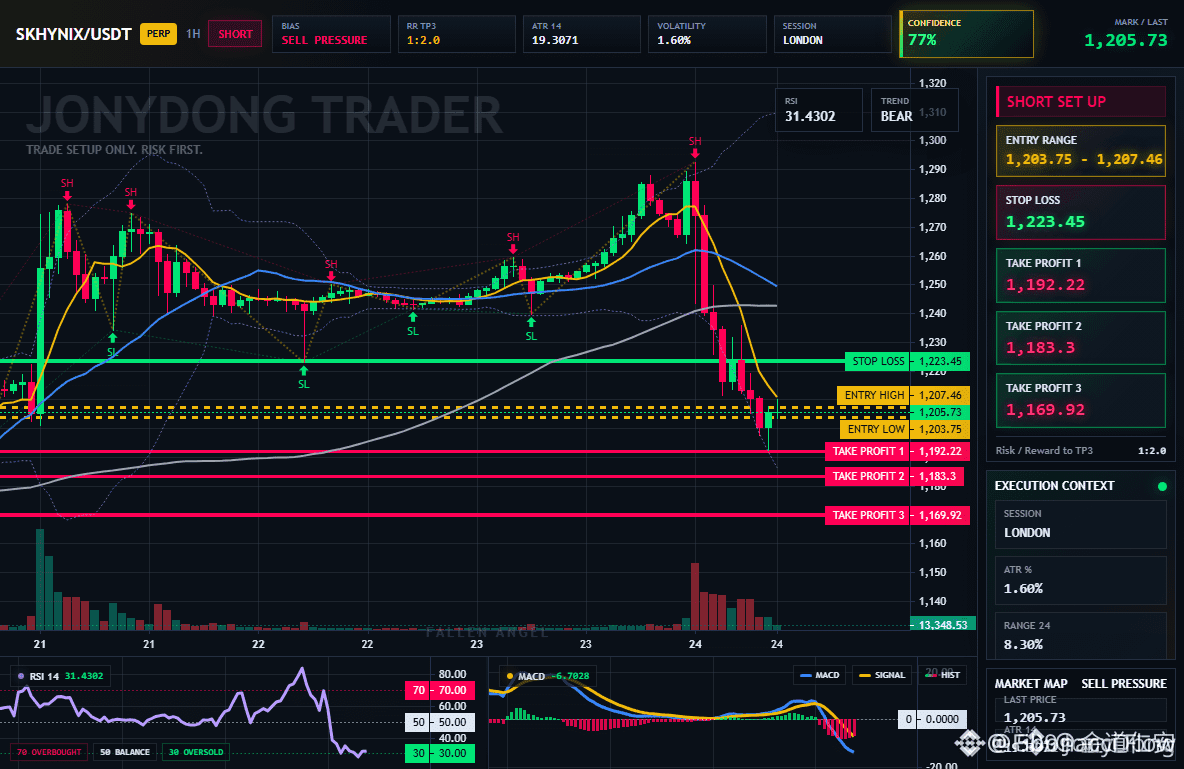Screen dimensions: 1184x769
Task: Click the MACD -6.7028 indicator label
Action: tap(548, 676)
